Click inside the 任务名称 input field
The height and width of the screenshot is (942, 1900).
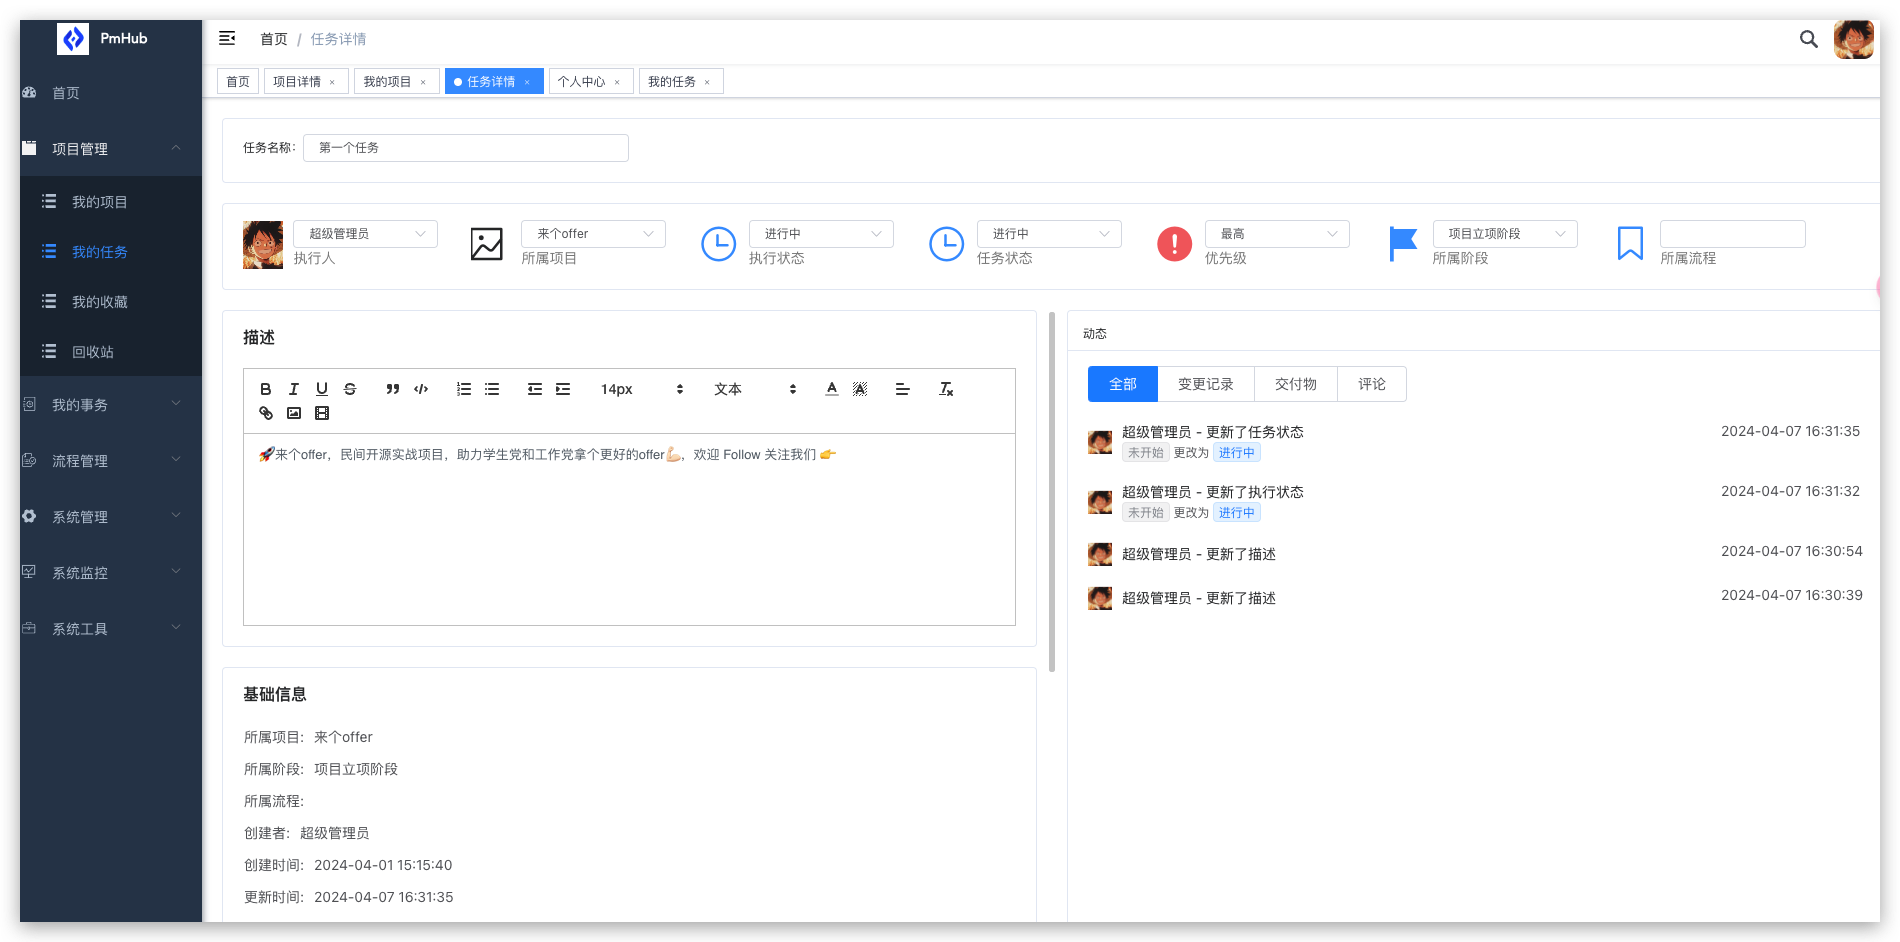pos(465,147)
